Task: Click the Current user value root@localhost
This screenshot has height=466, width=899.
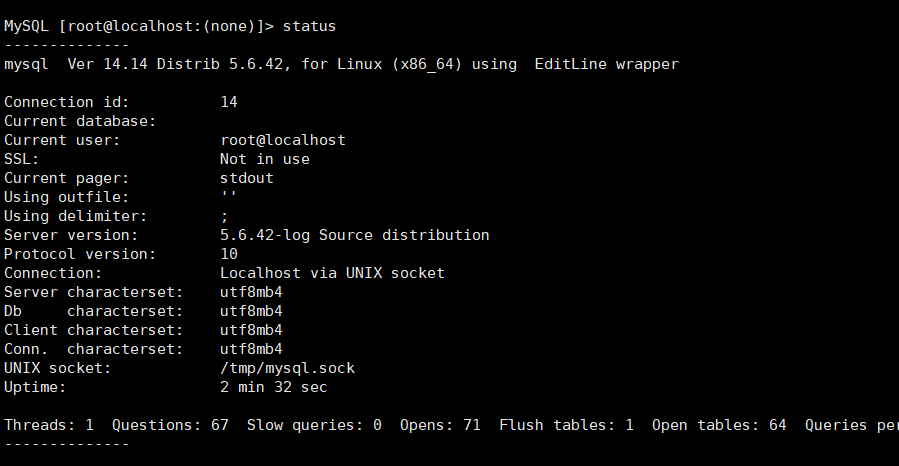Action: [x=283, y=140]
